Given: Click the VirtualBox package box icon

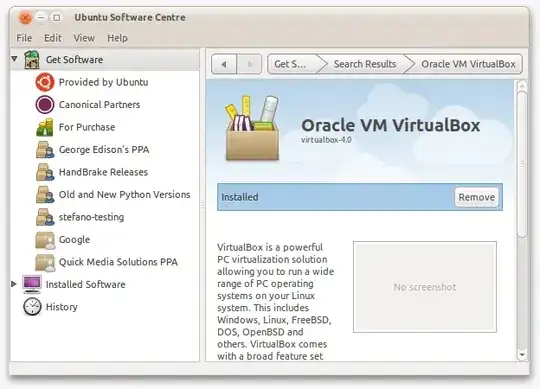Looking at the screenshot, I should pos(252,128).
